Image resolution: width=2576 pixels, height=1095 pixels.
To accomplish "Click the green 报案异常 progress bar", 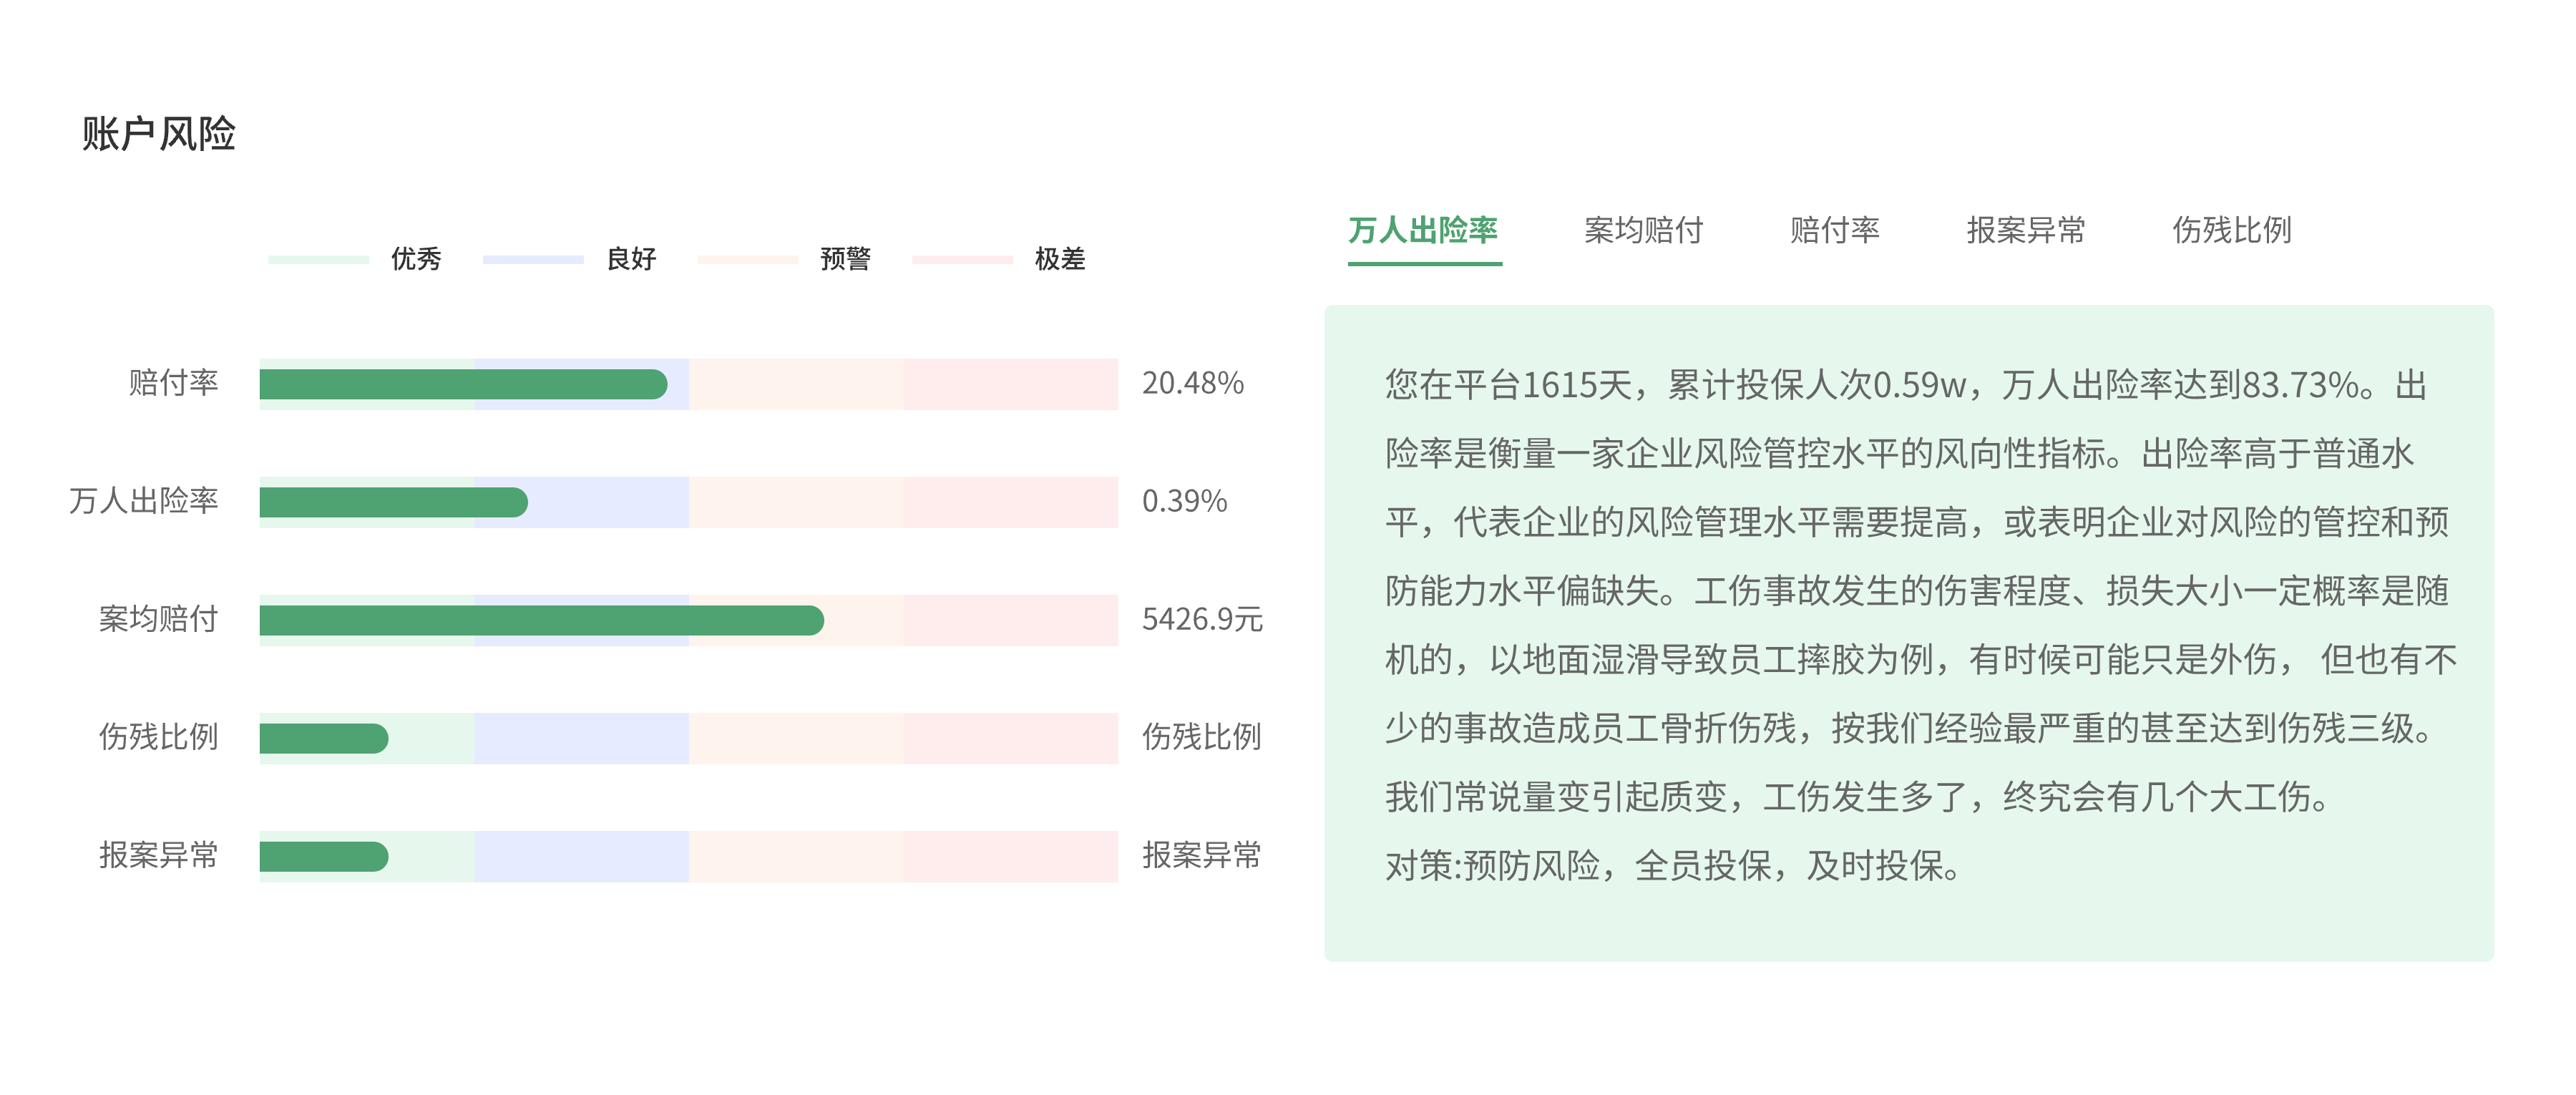I will [x=323, y=856].
